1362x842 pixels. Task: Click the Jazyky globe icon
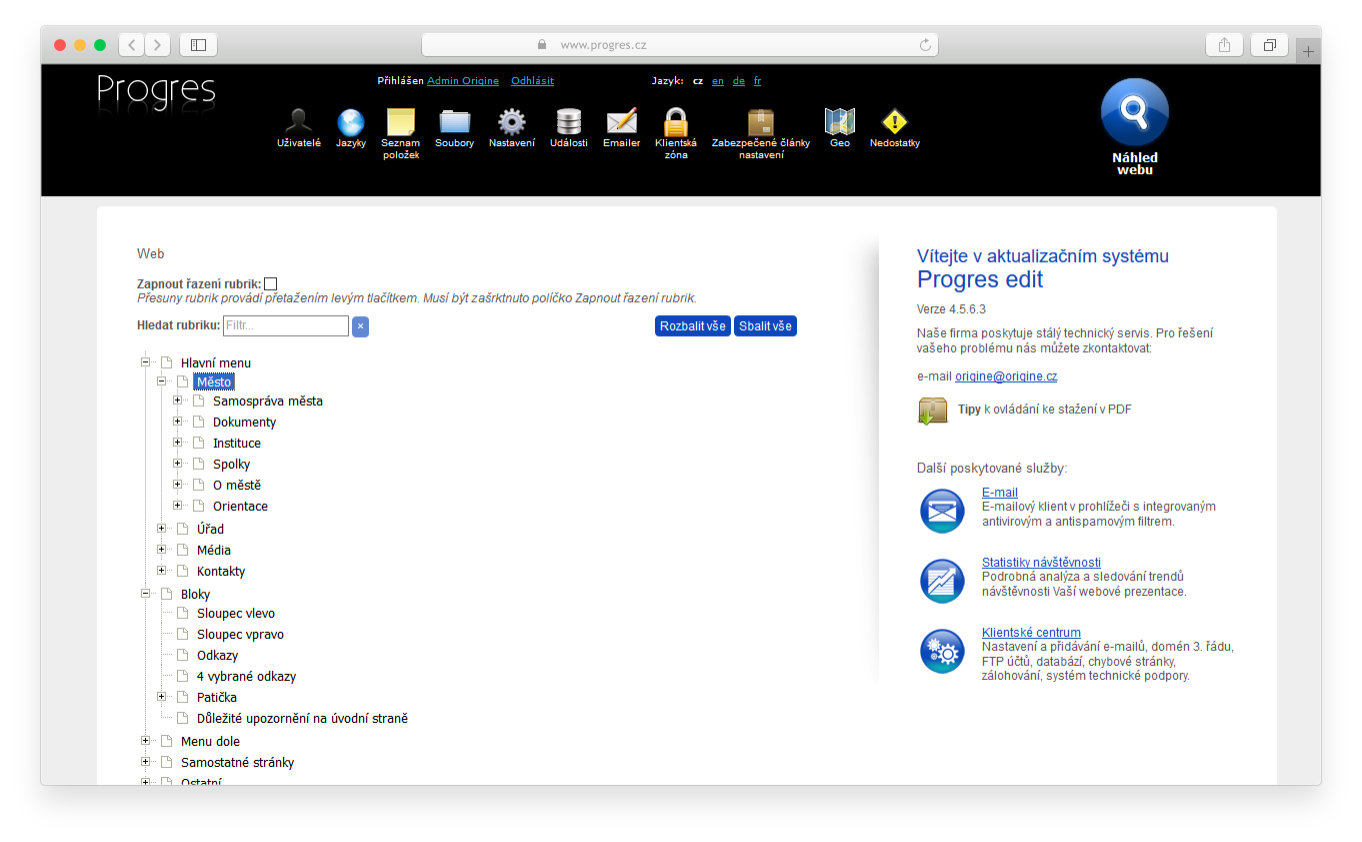click(x=351, y=123)
